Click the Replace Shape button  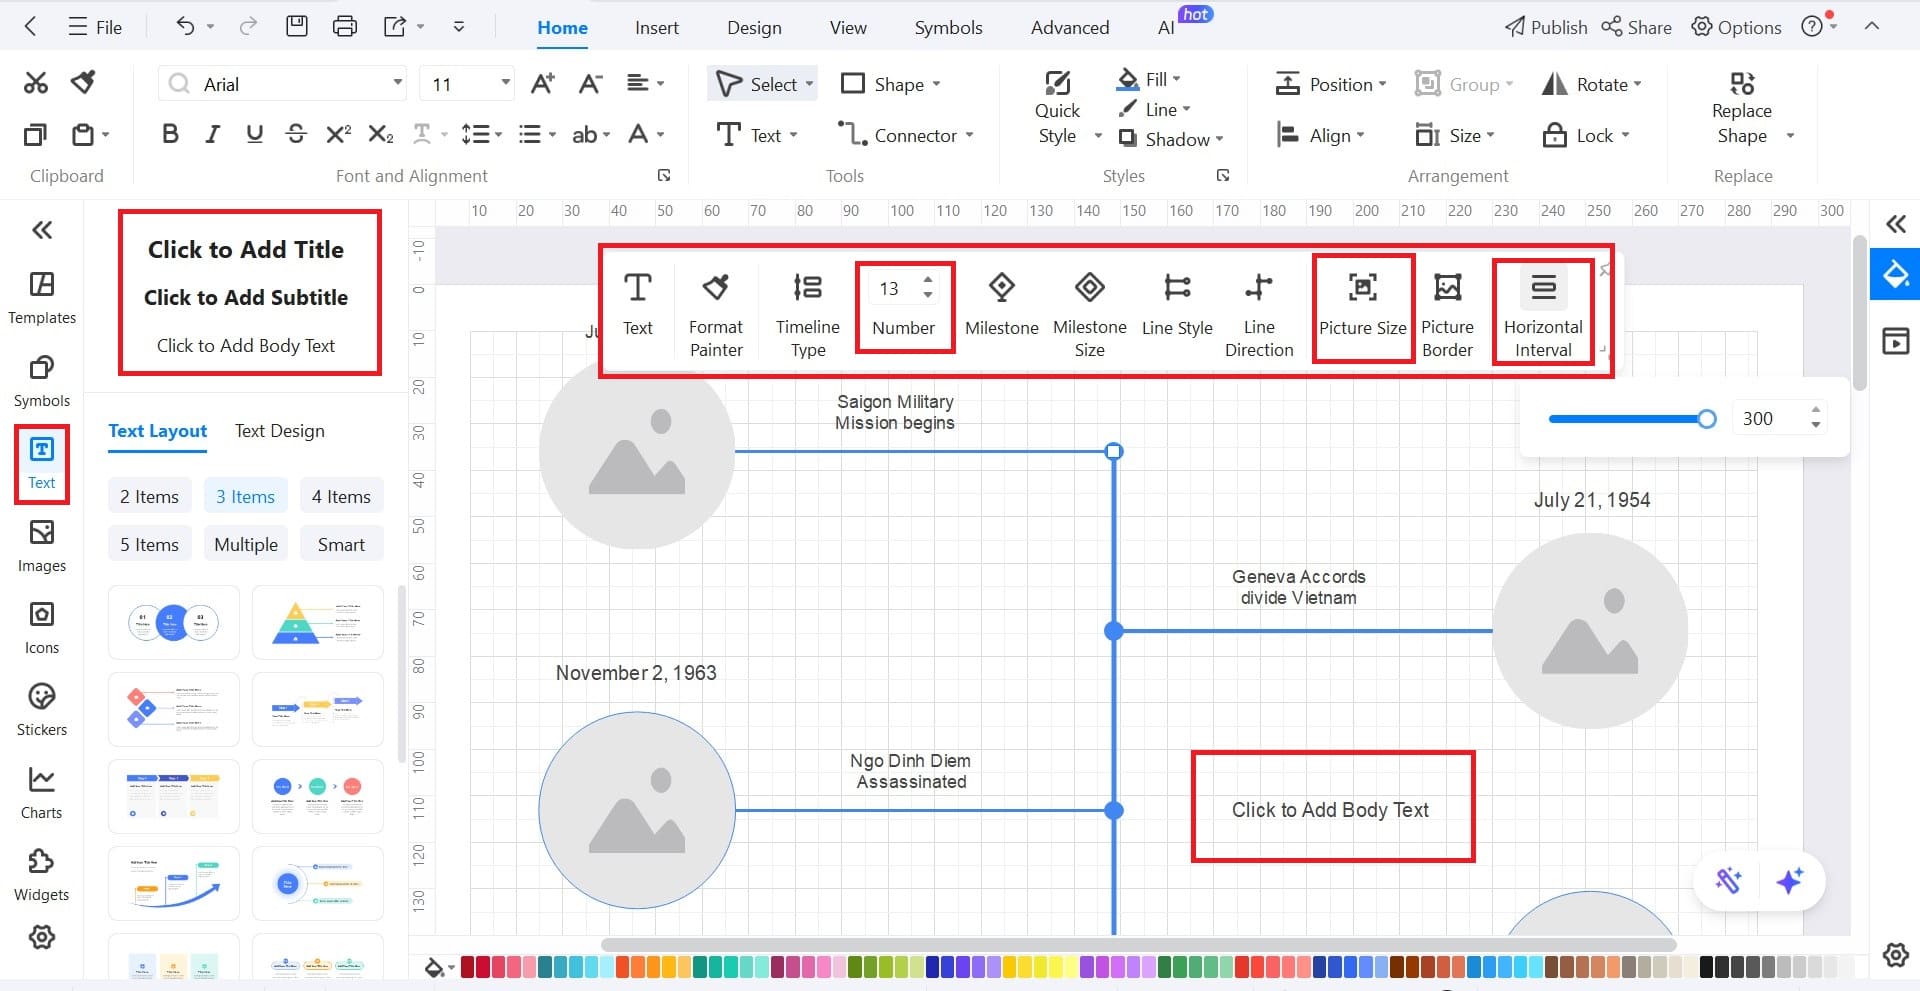[1742, 110]
